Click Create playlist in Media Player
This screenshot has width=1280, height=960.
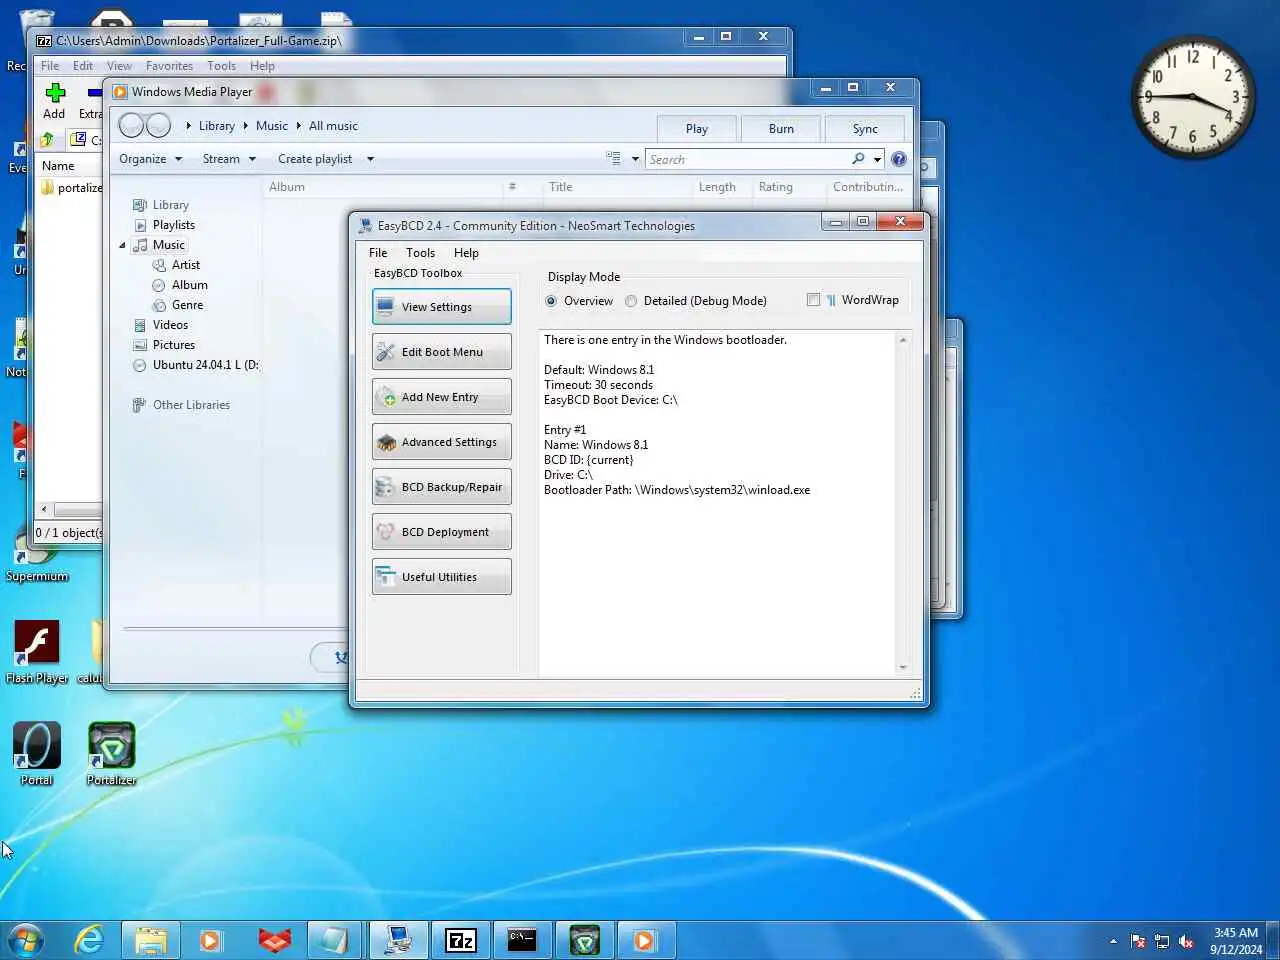[x=315, y=159]
